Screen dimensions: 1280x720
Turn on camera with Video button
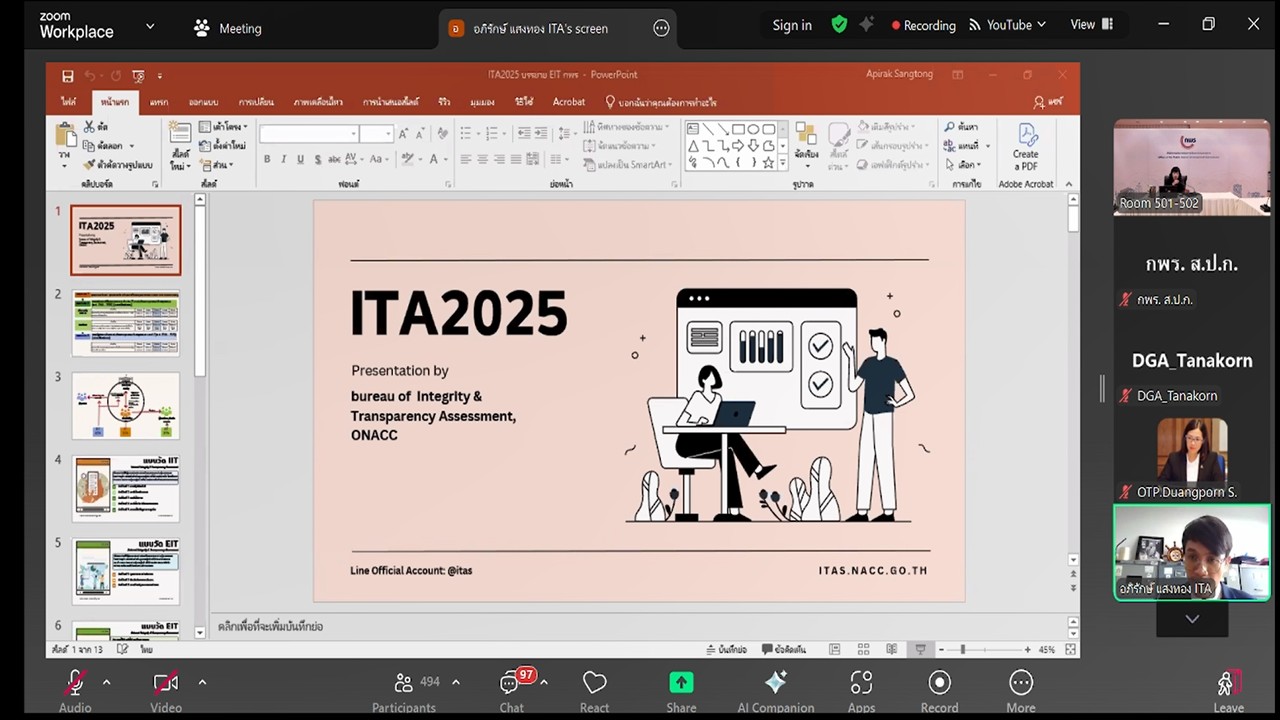pyautogui.click(x=165, y=682)
